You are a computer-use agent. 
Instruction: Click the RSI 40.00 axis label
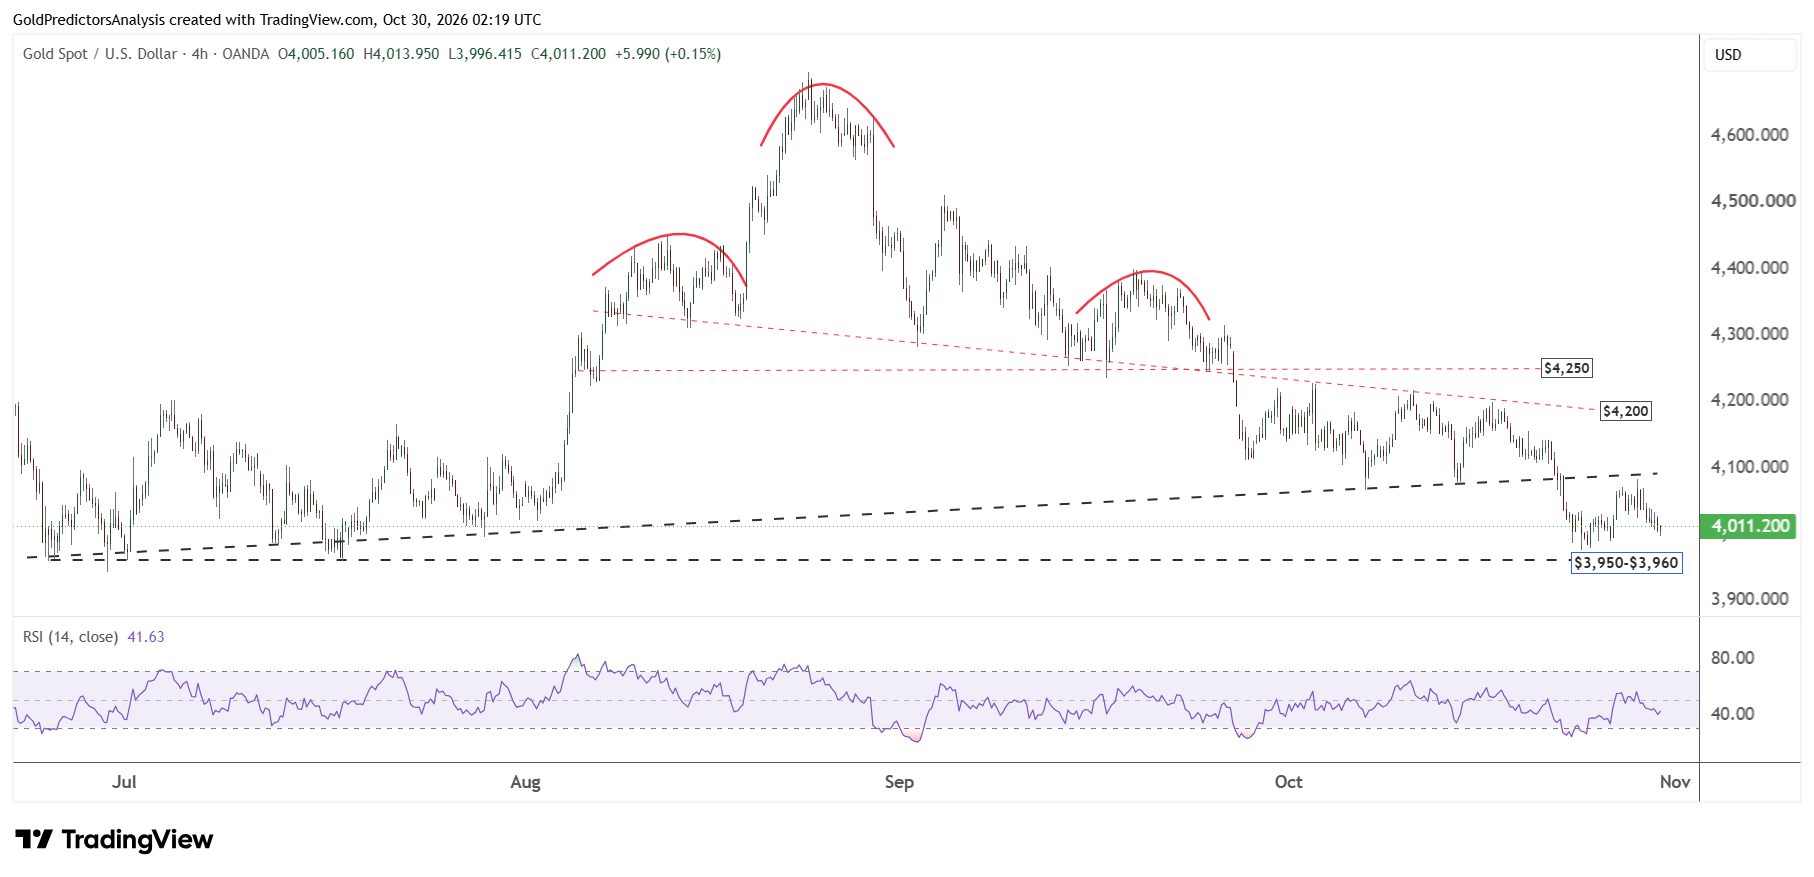tap(1733, 714)
